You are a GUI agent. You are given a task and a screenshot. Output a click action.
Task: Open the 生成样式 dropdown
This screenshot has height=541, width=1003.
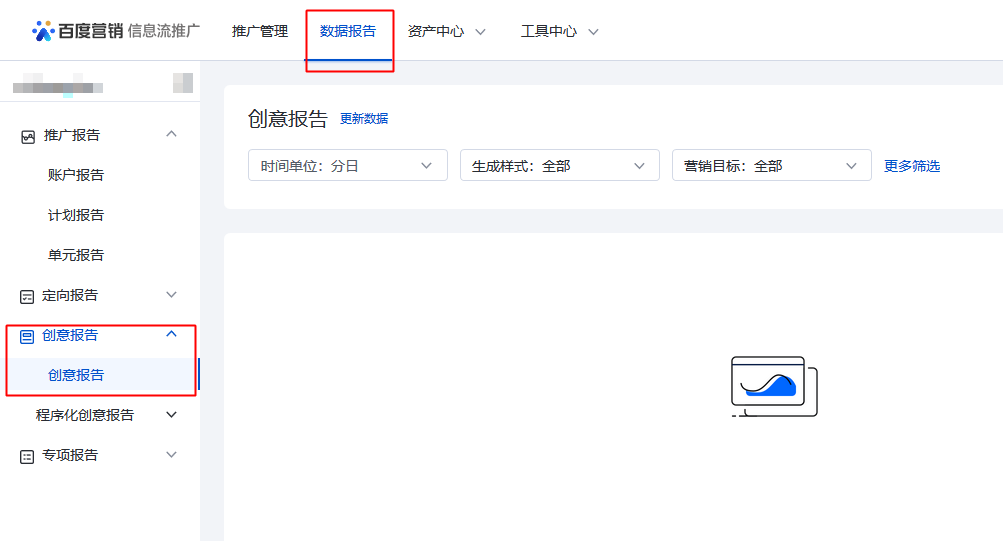tap(559, 166)
